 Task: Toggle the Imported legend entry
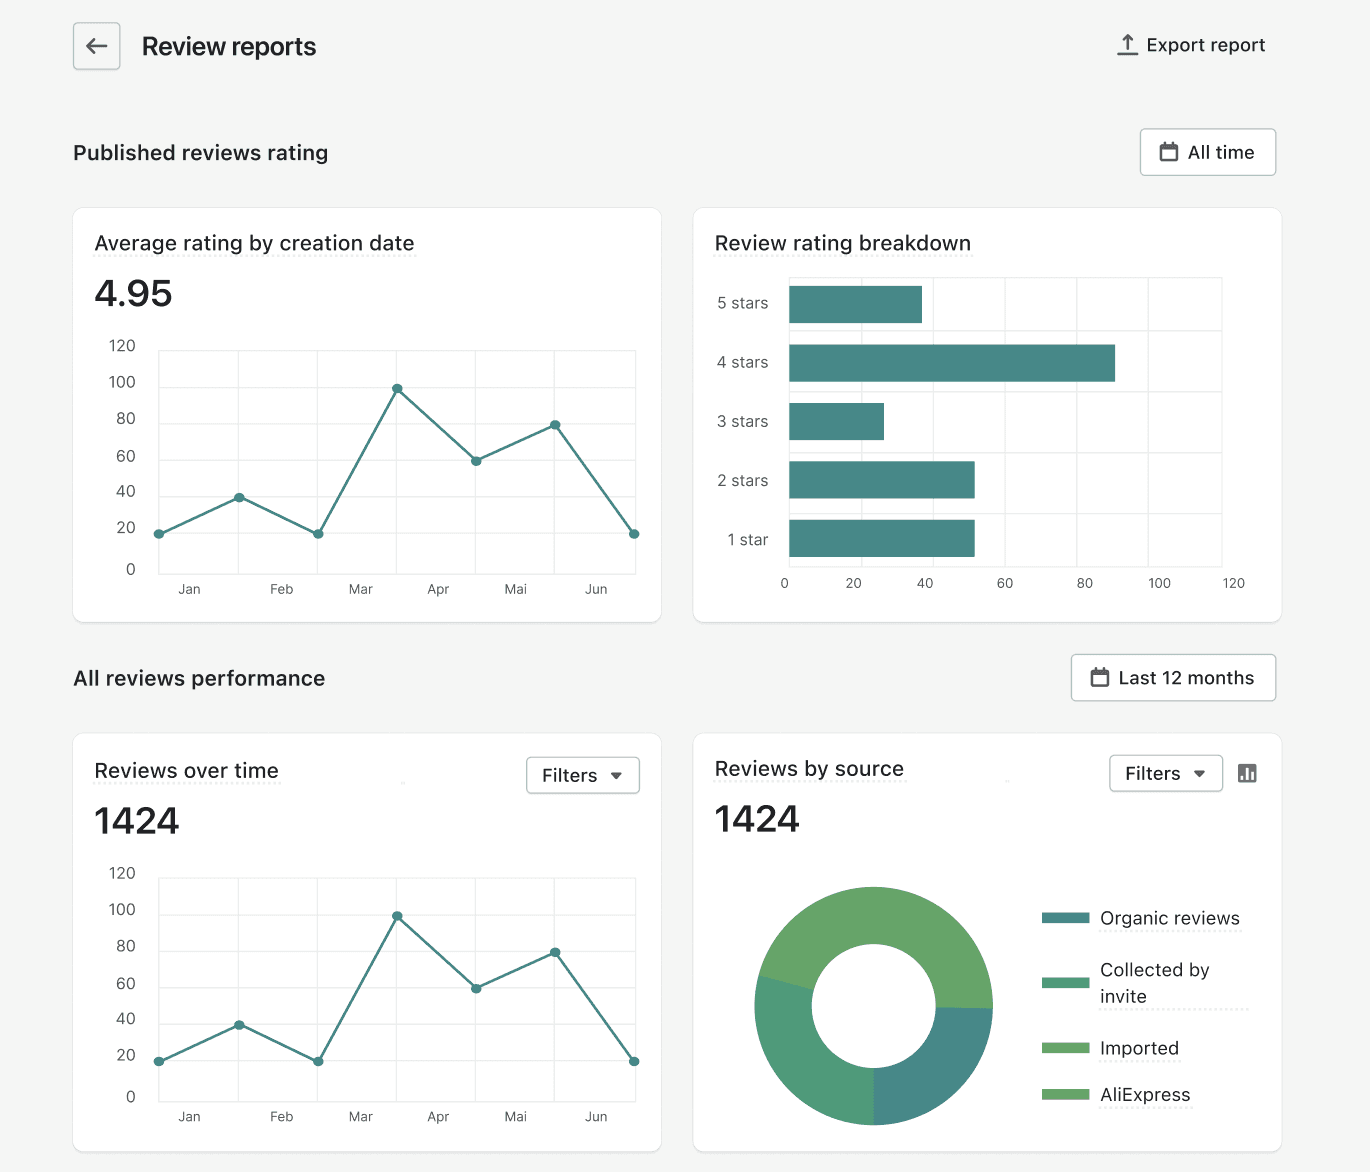(x=1139, y=1048)
